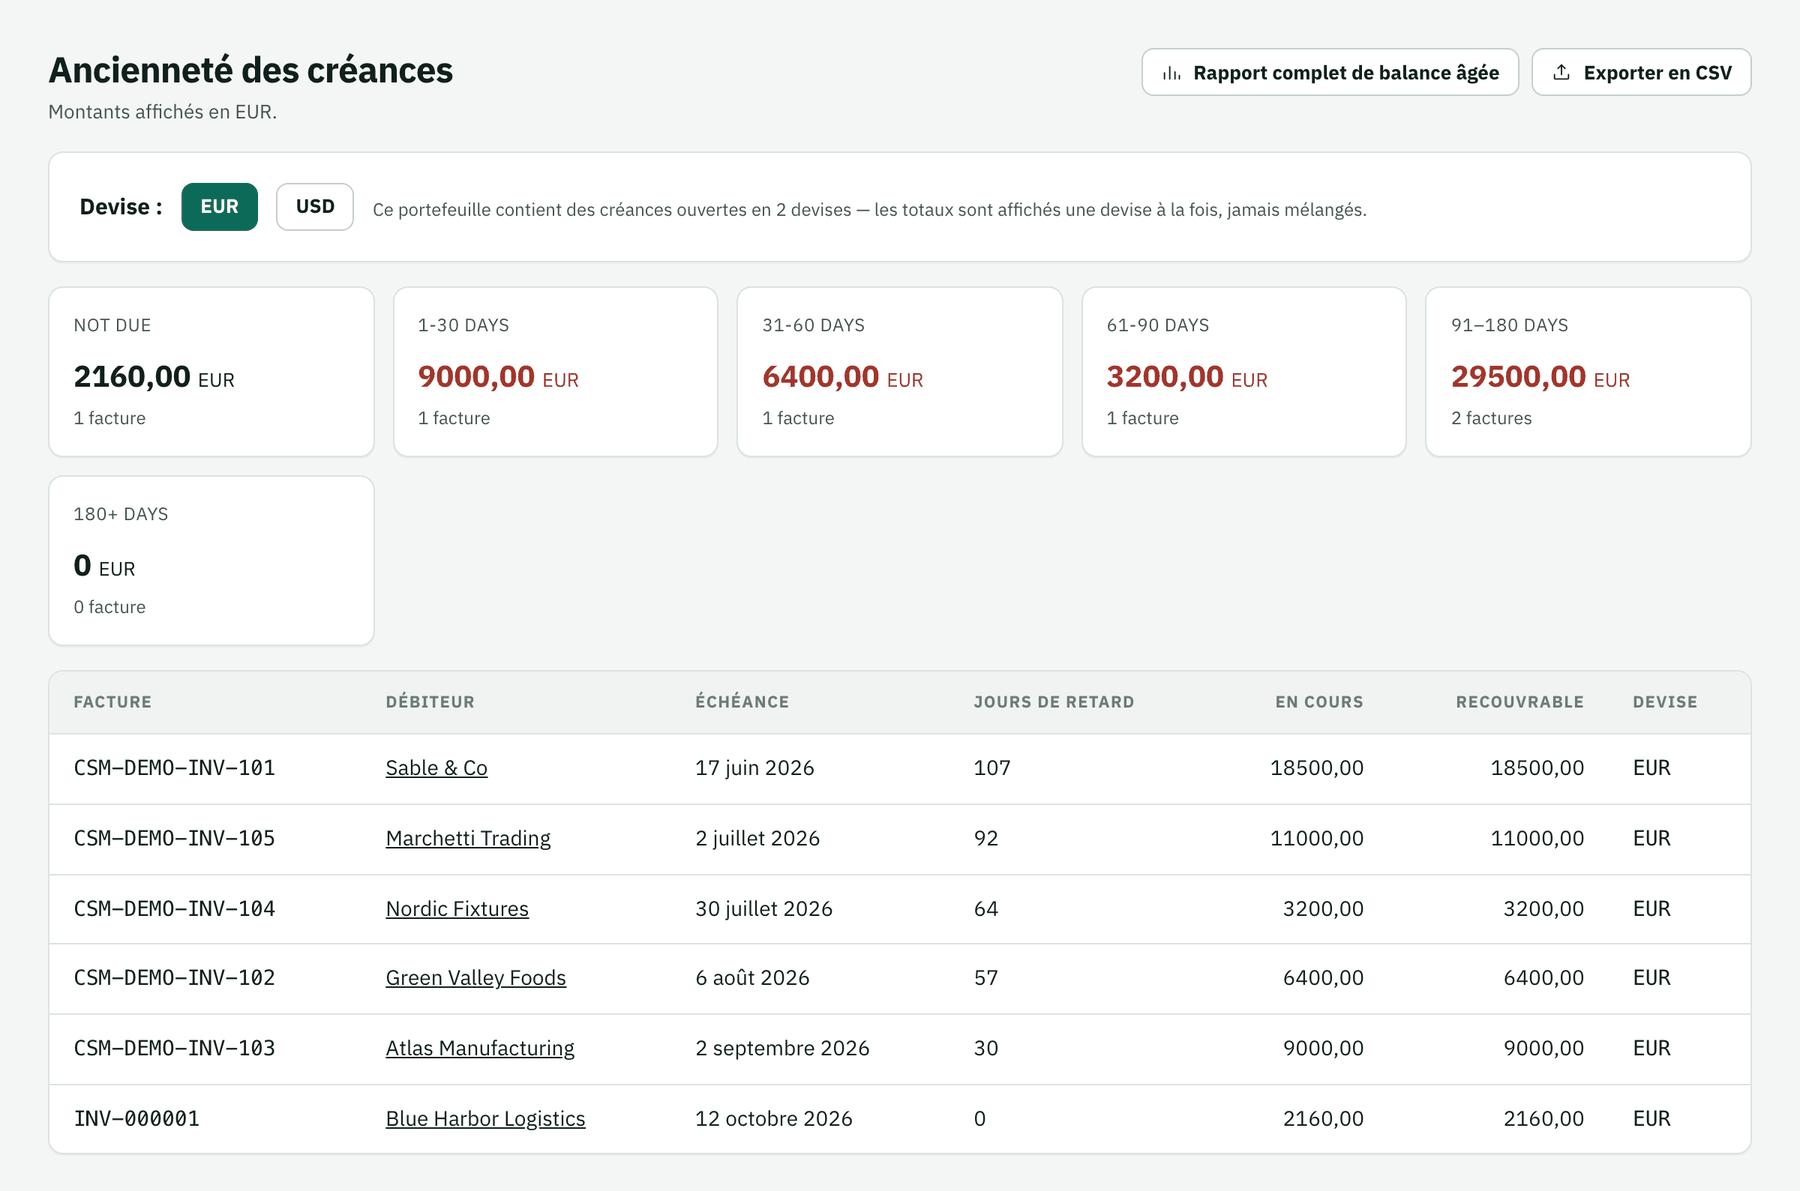
Task: Click due date 6 août 2026
Action: point(753,978)
